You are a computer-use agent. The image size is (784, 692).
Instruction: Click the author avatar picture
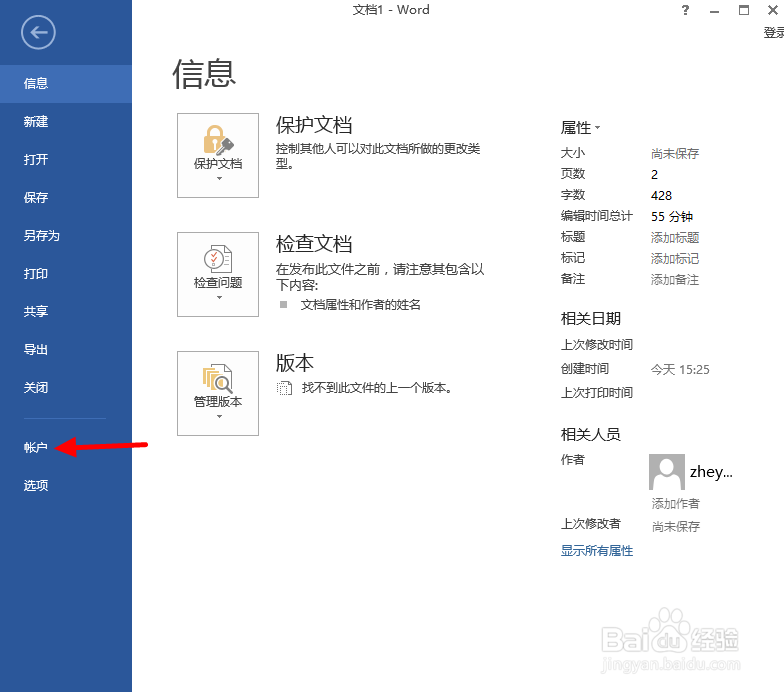tap(666, 472)
